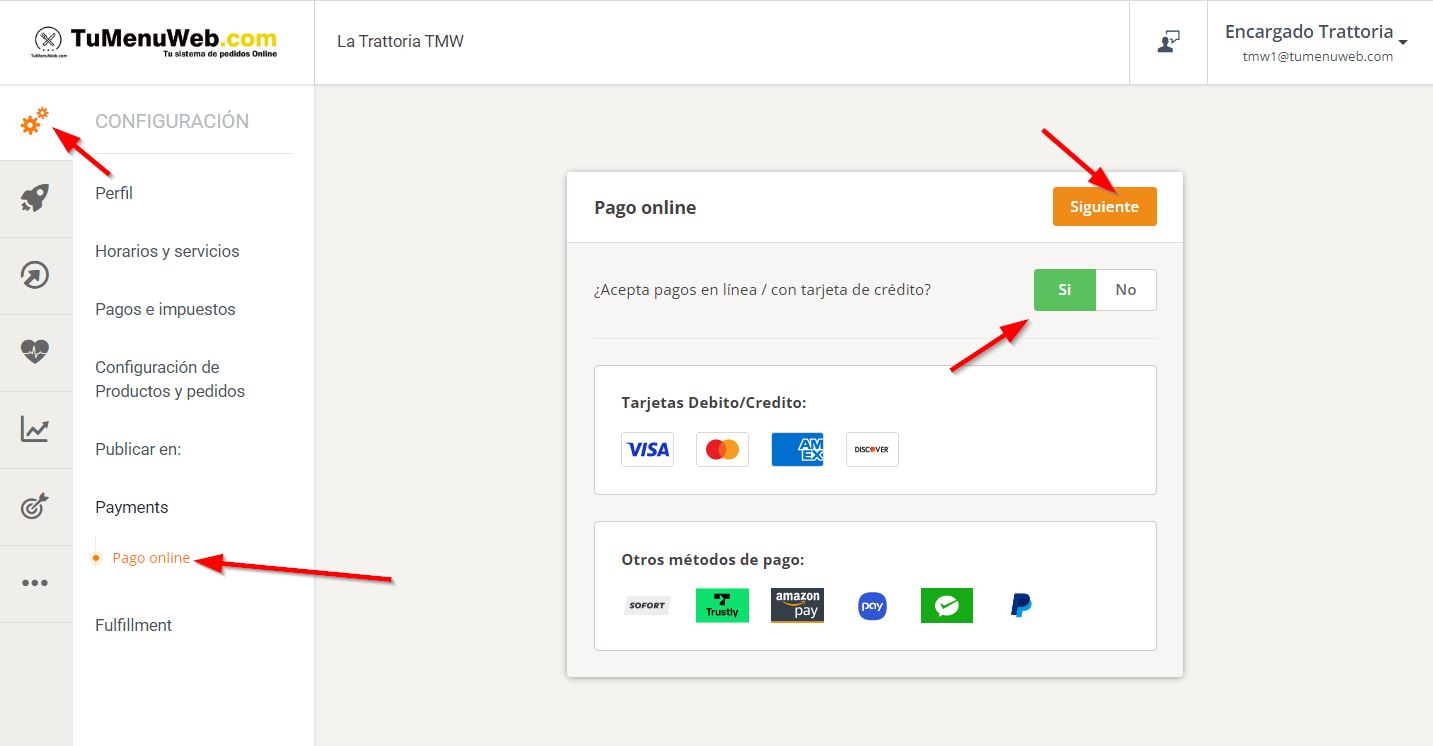Expand the Publicar en section
This screenshot has height=746, width=1433.
(x=137, y=449)
